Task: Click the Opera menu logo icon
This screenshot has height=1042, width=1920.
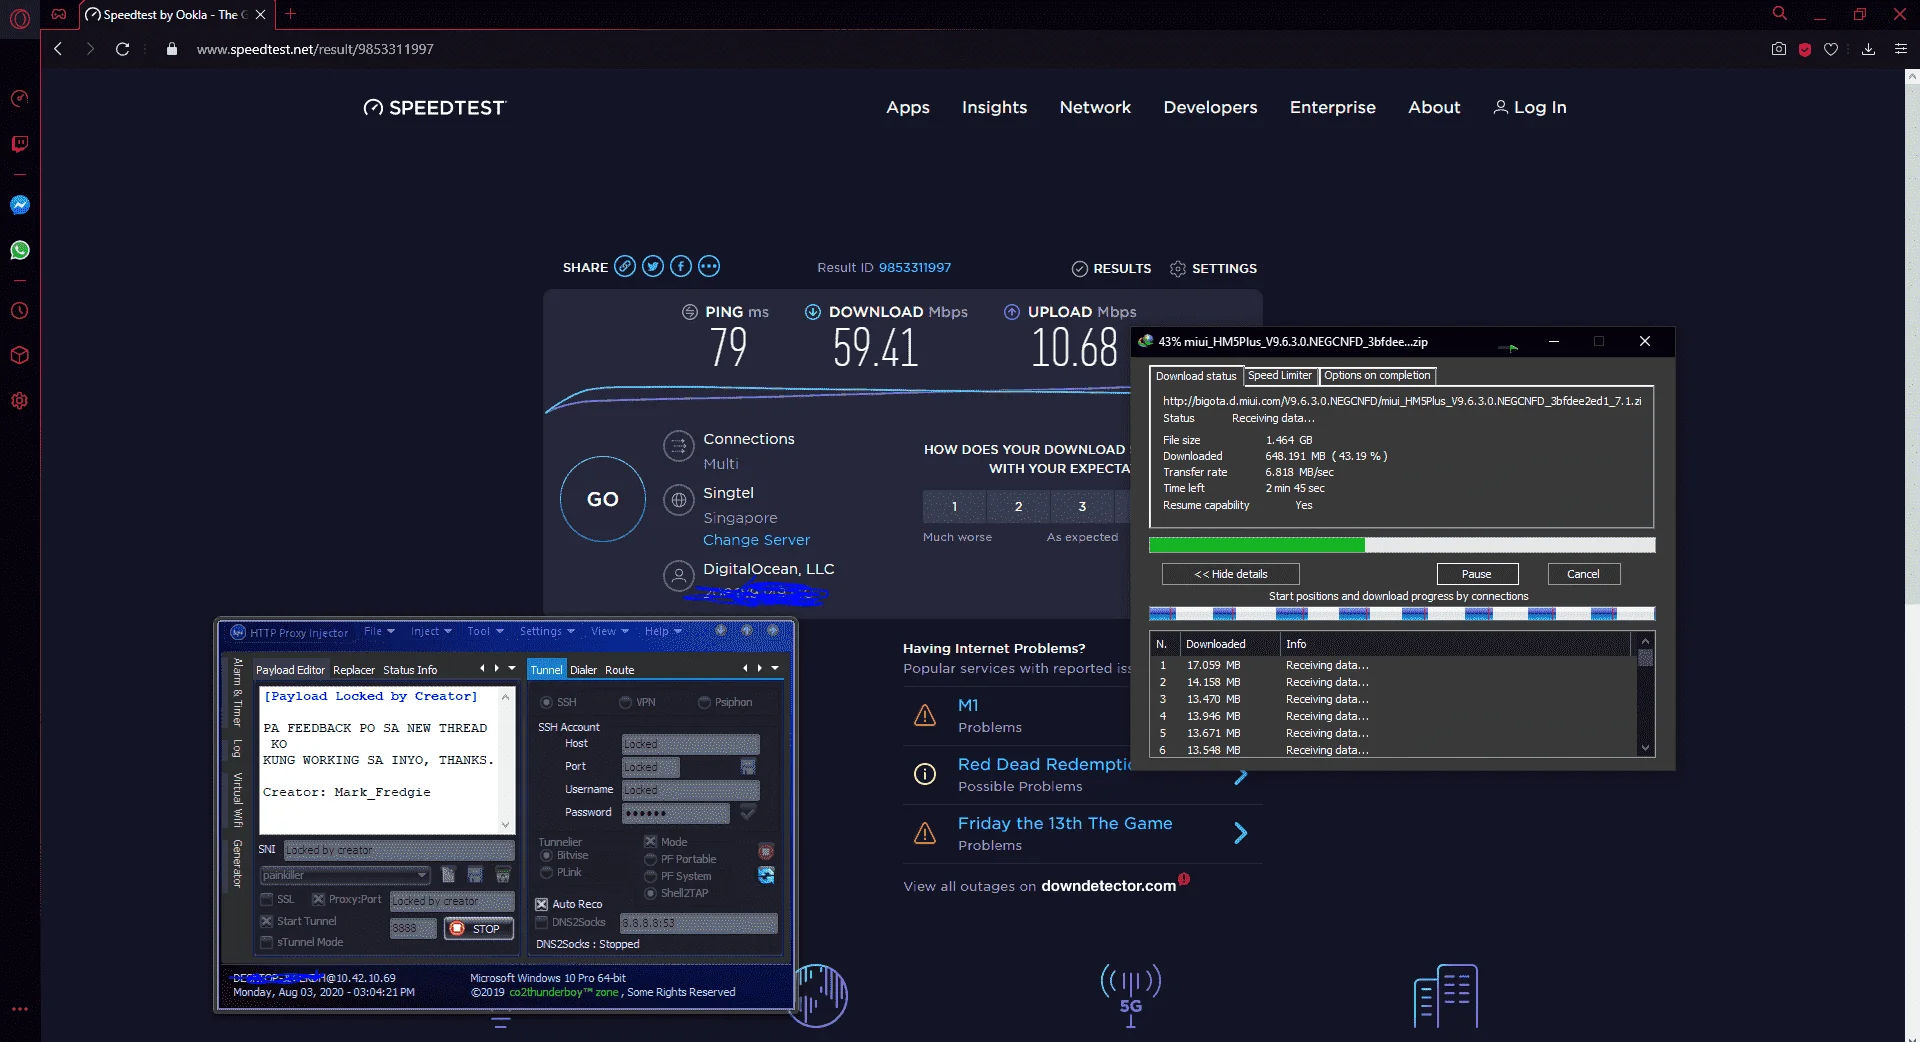Action: click(x=20, y=18)
